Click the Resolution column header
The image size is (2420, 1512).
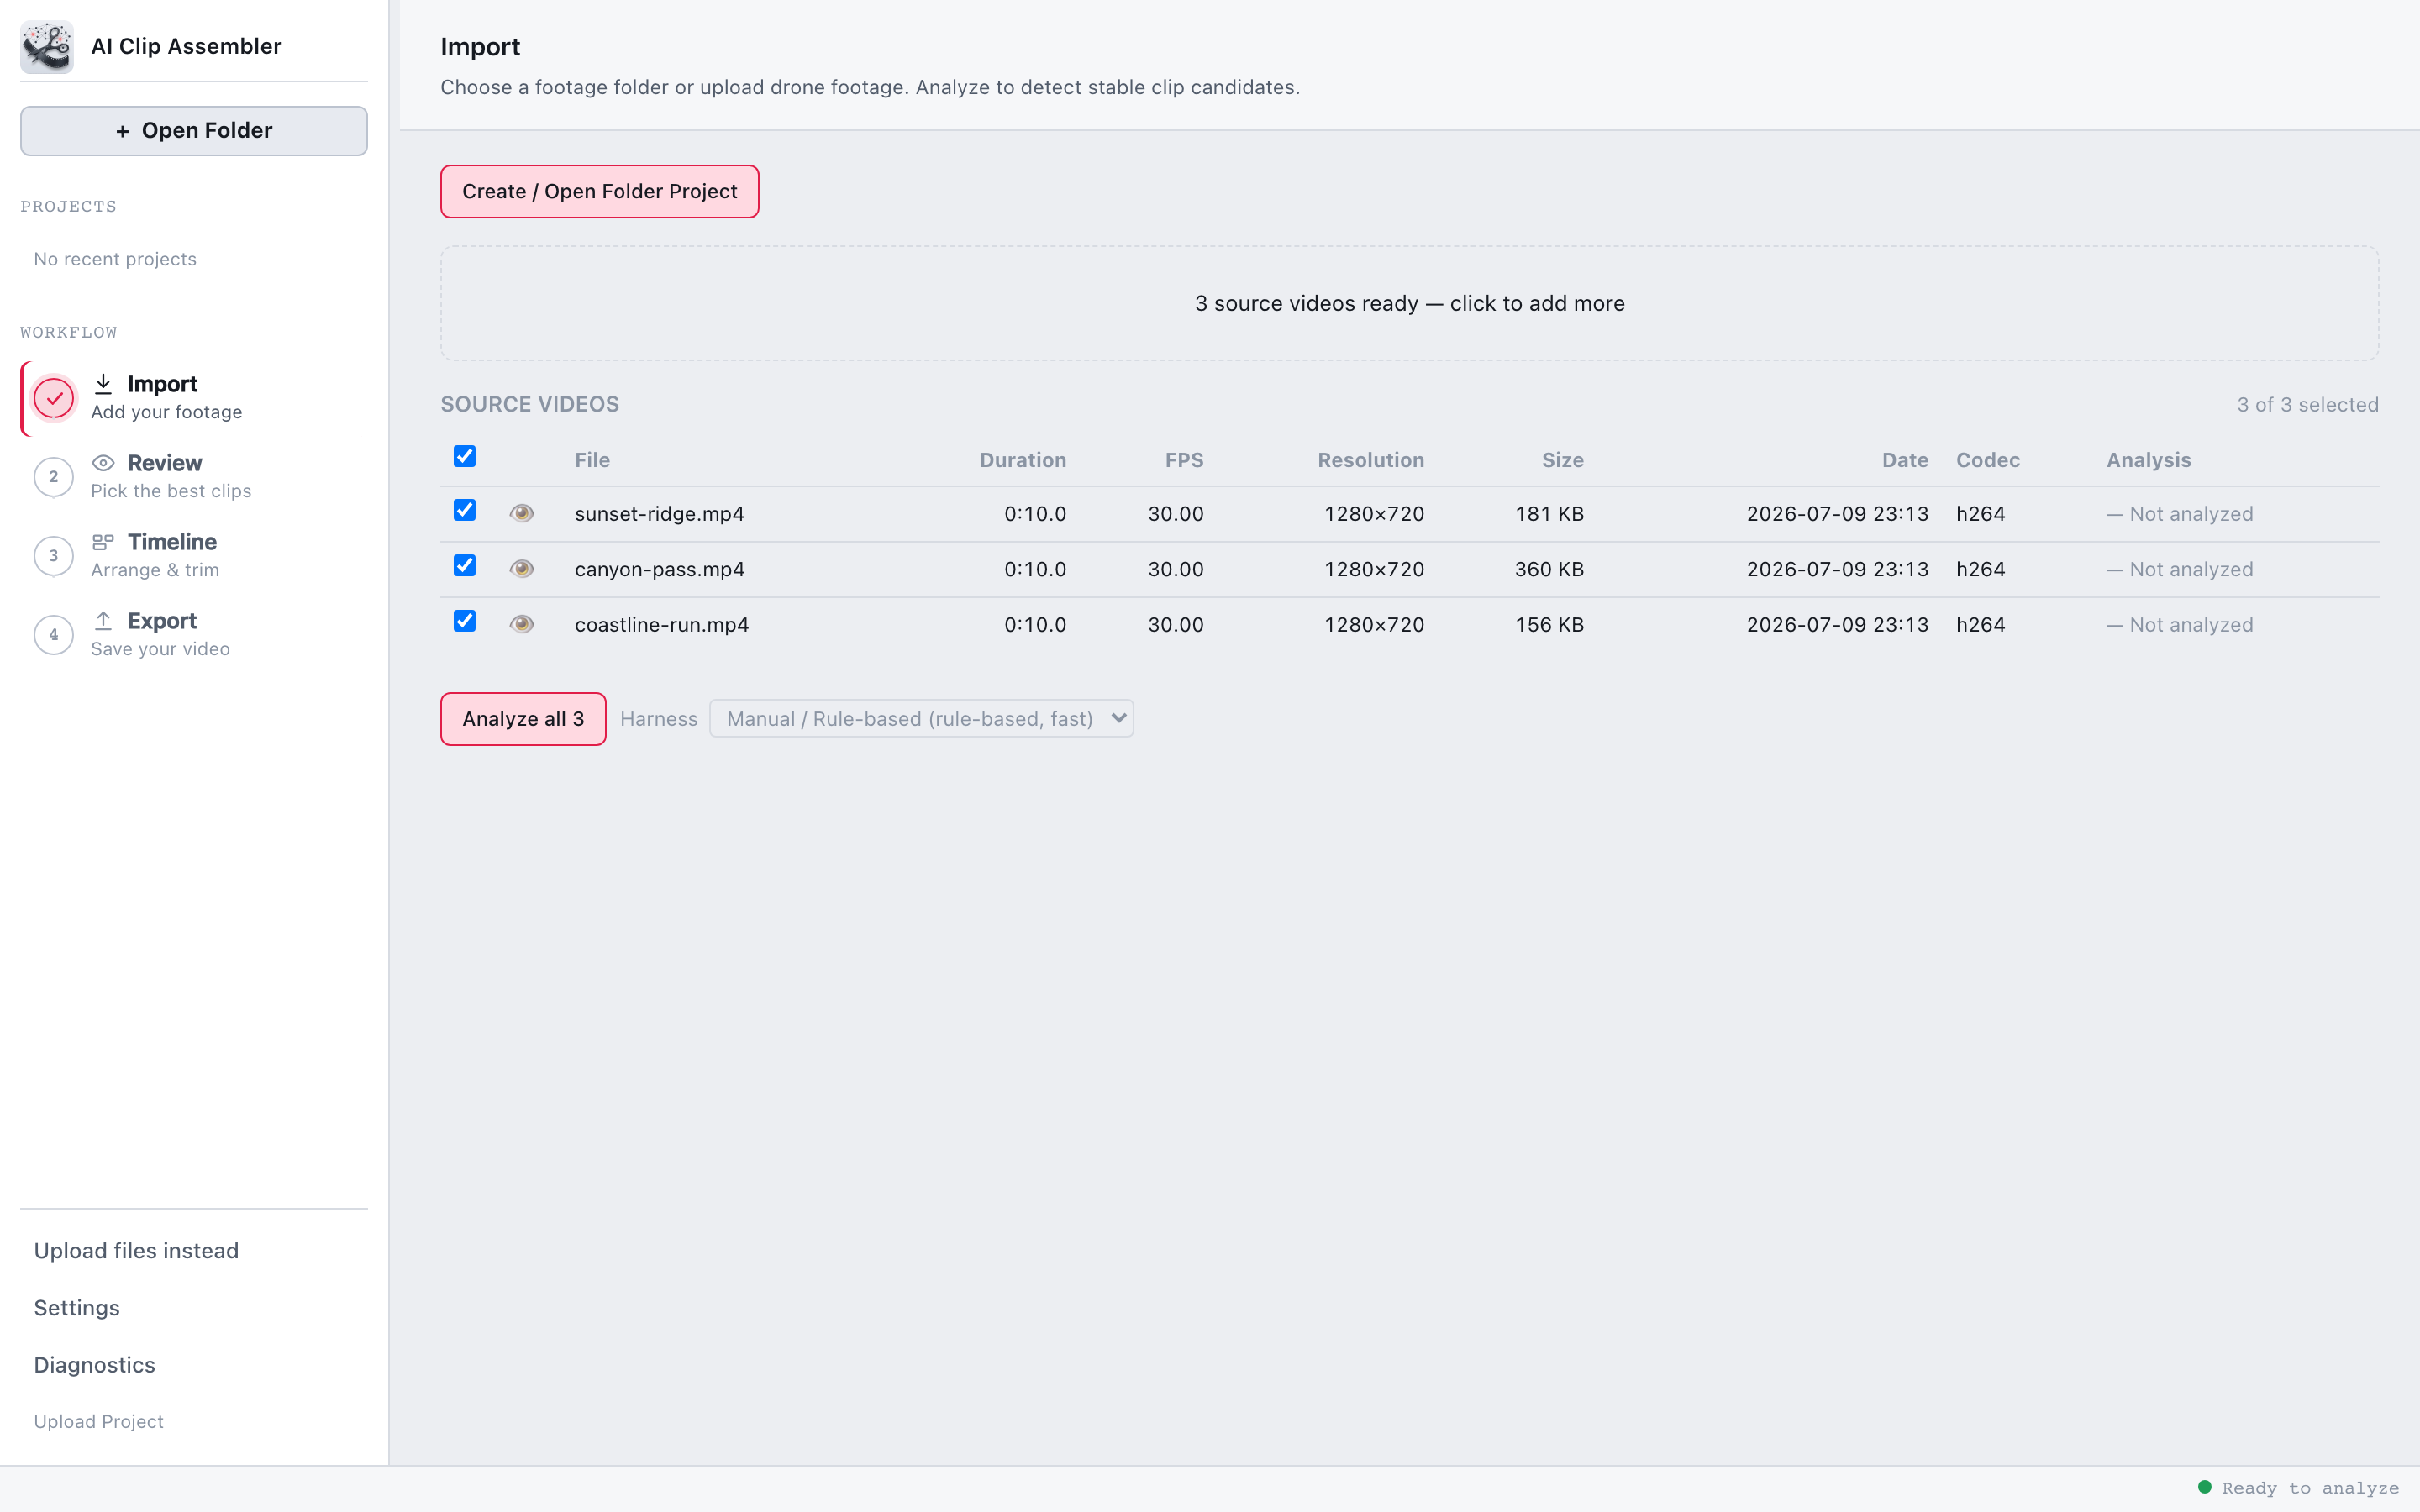(x=1371, y=460)
